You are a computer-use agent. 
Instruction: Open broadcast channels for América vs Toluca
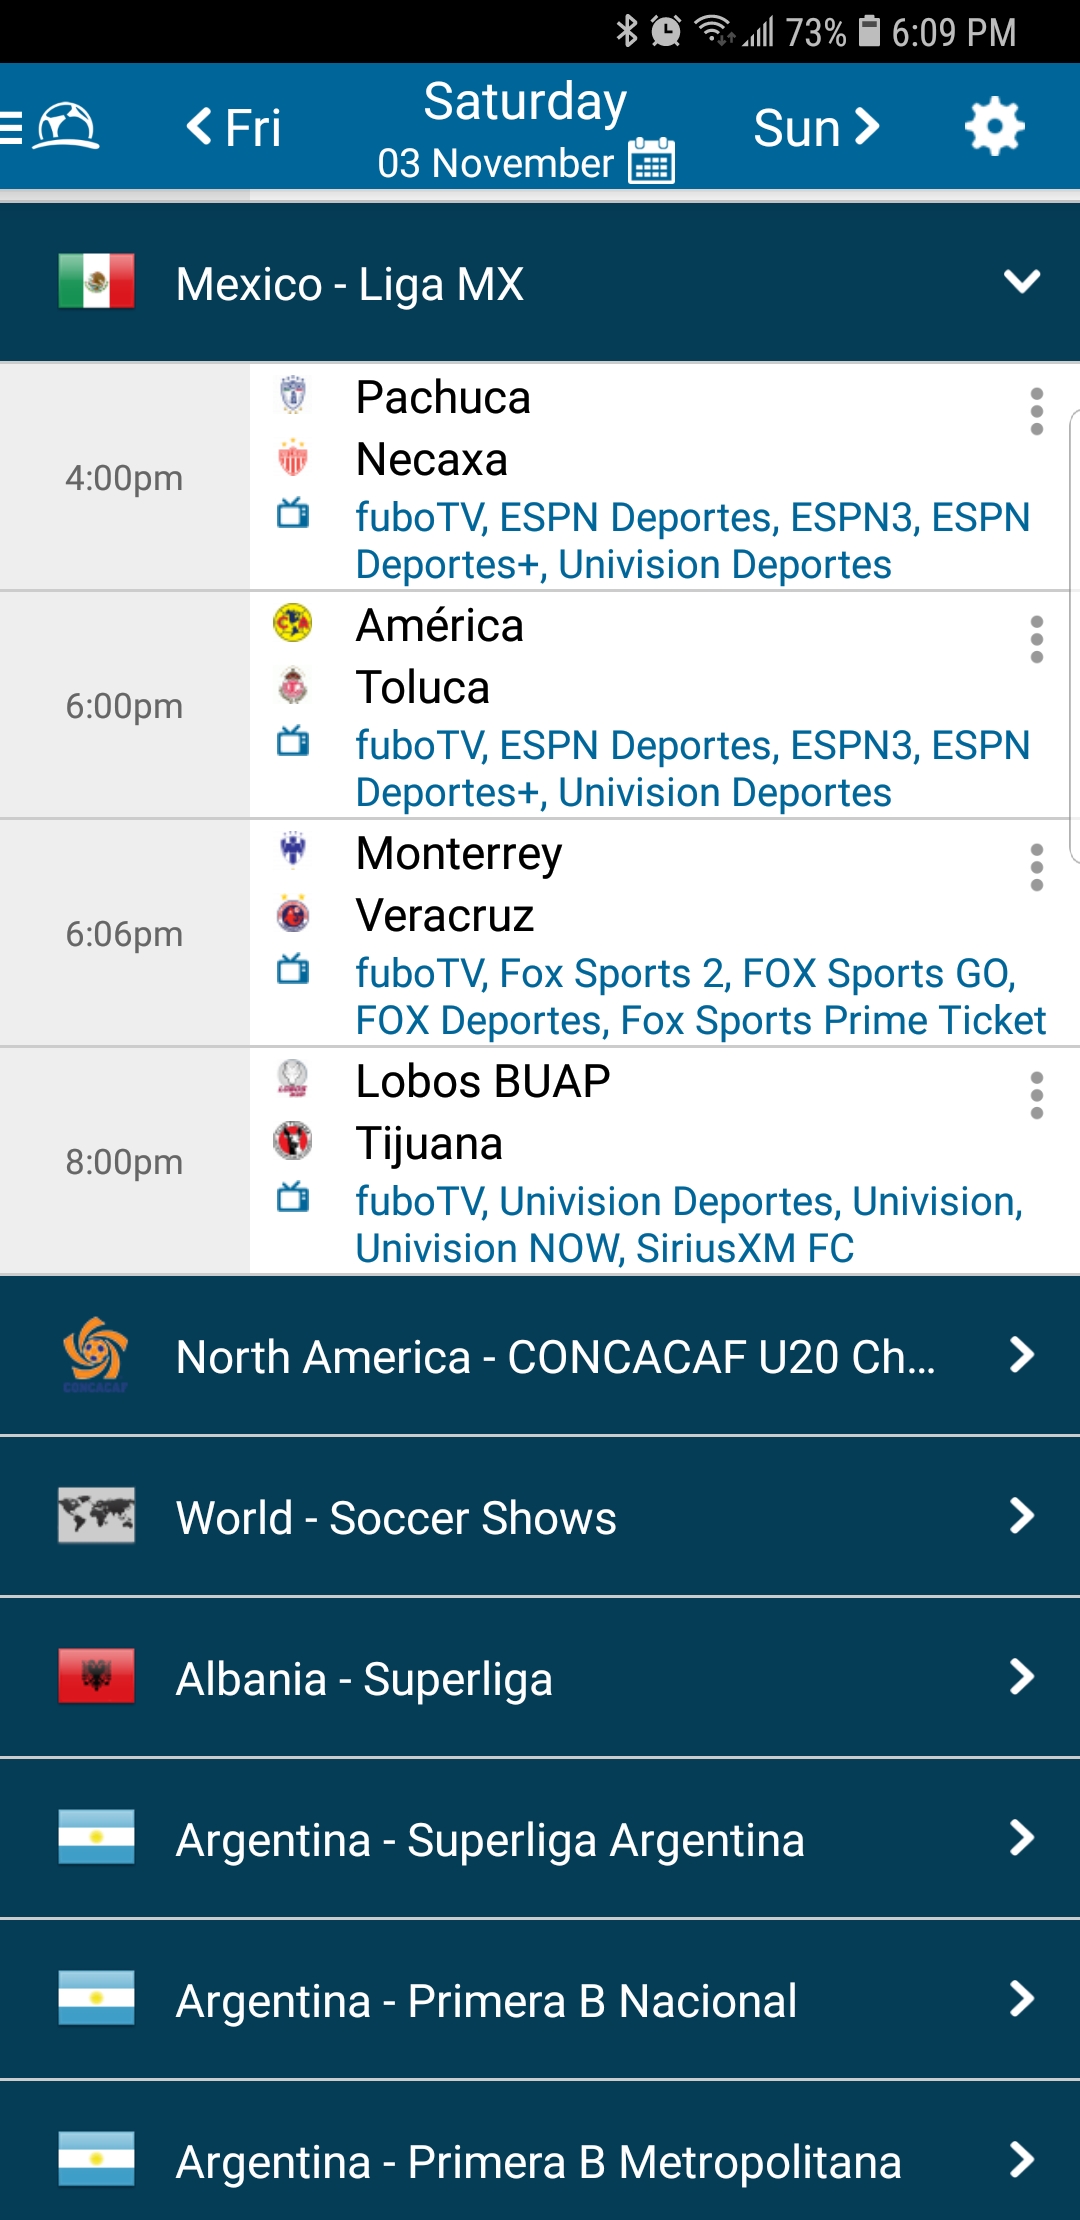pos(692,768)
